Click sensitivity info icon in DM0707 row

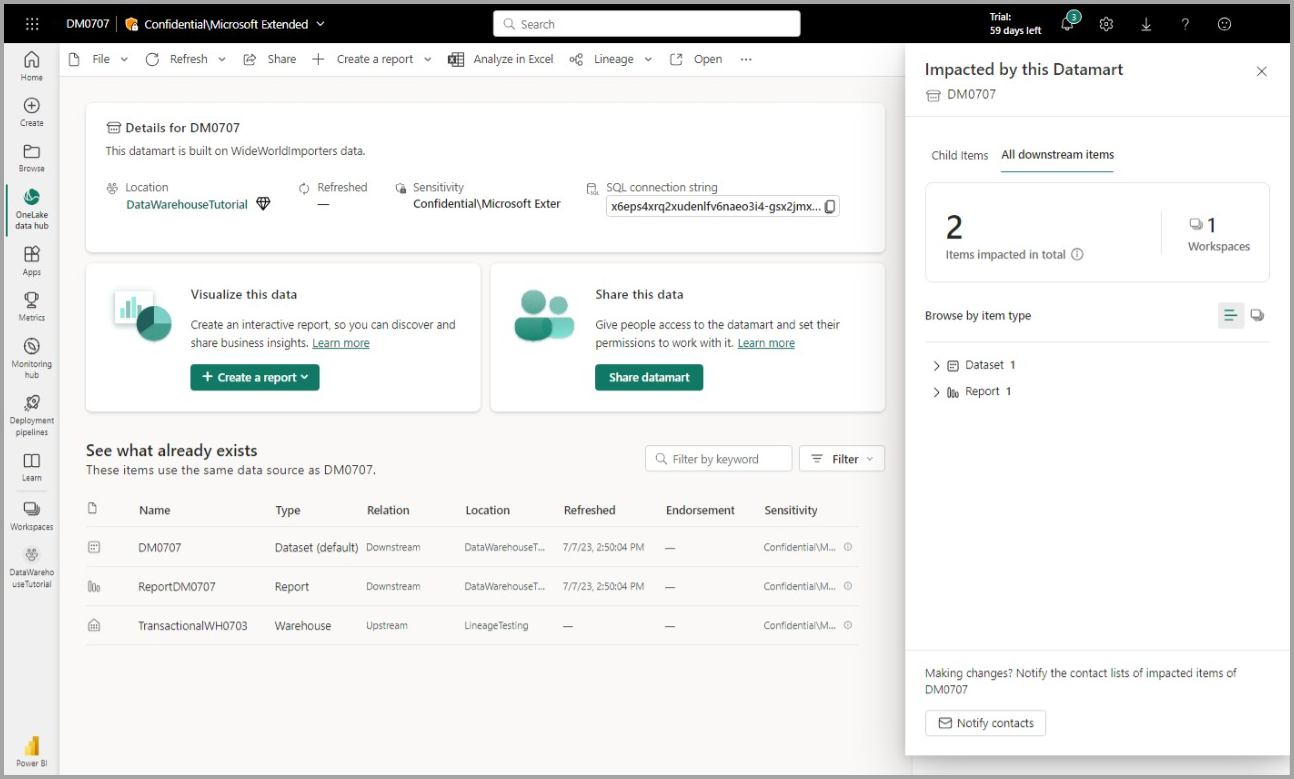coord(848,547)
